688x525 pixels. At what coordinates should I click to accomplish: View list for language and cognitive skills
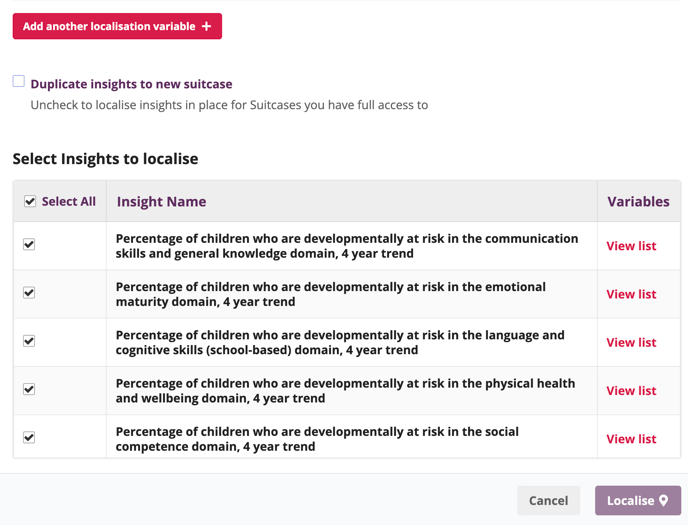click(x=631, y=342)
